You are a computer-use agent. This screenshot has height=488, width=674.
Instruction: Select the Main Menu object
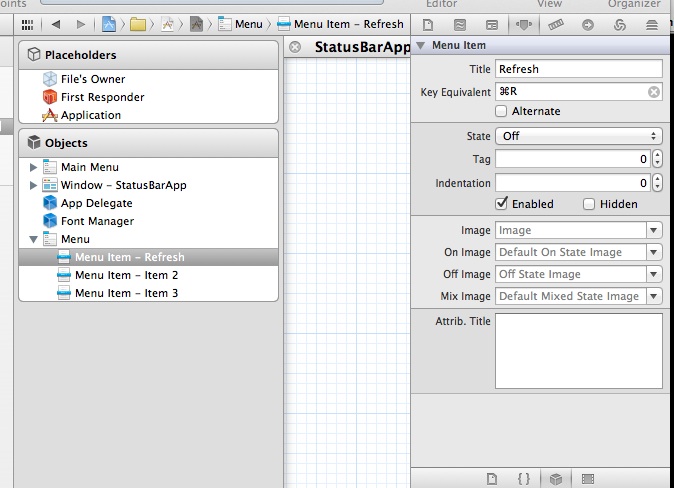coord(148,167)
